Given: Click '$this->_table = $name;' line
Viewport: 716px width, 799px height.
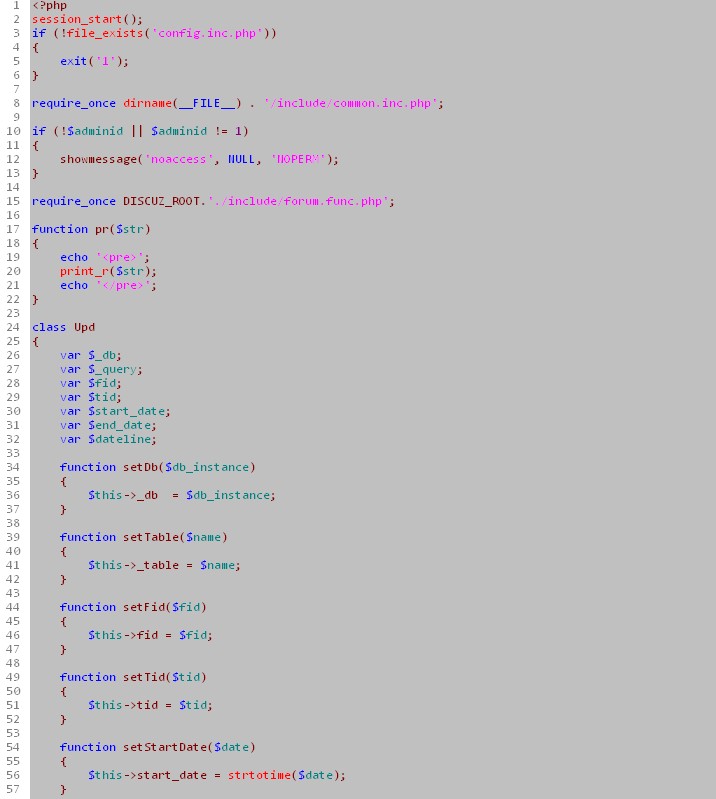Looking at the screenshot, I should coord(164,565).
